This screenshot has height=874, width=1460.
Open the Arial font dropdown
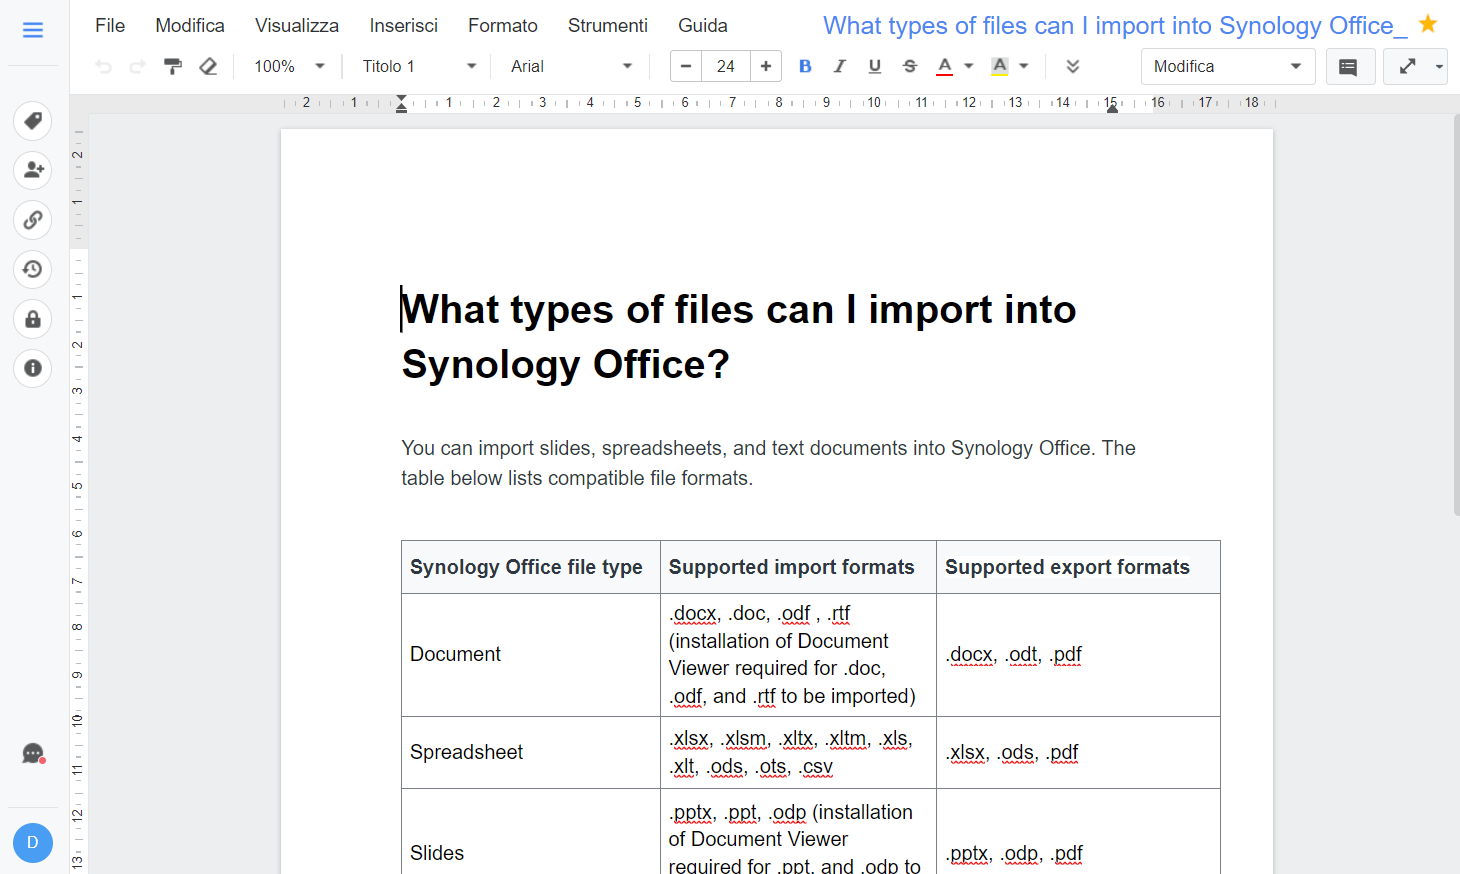pyautogui.click(x=571, y=66)
